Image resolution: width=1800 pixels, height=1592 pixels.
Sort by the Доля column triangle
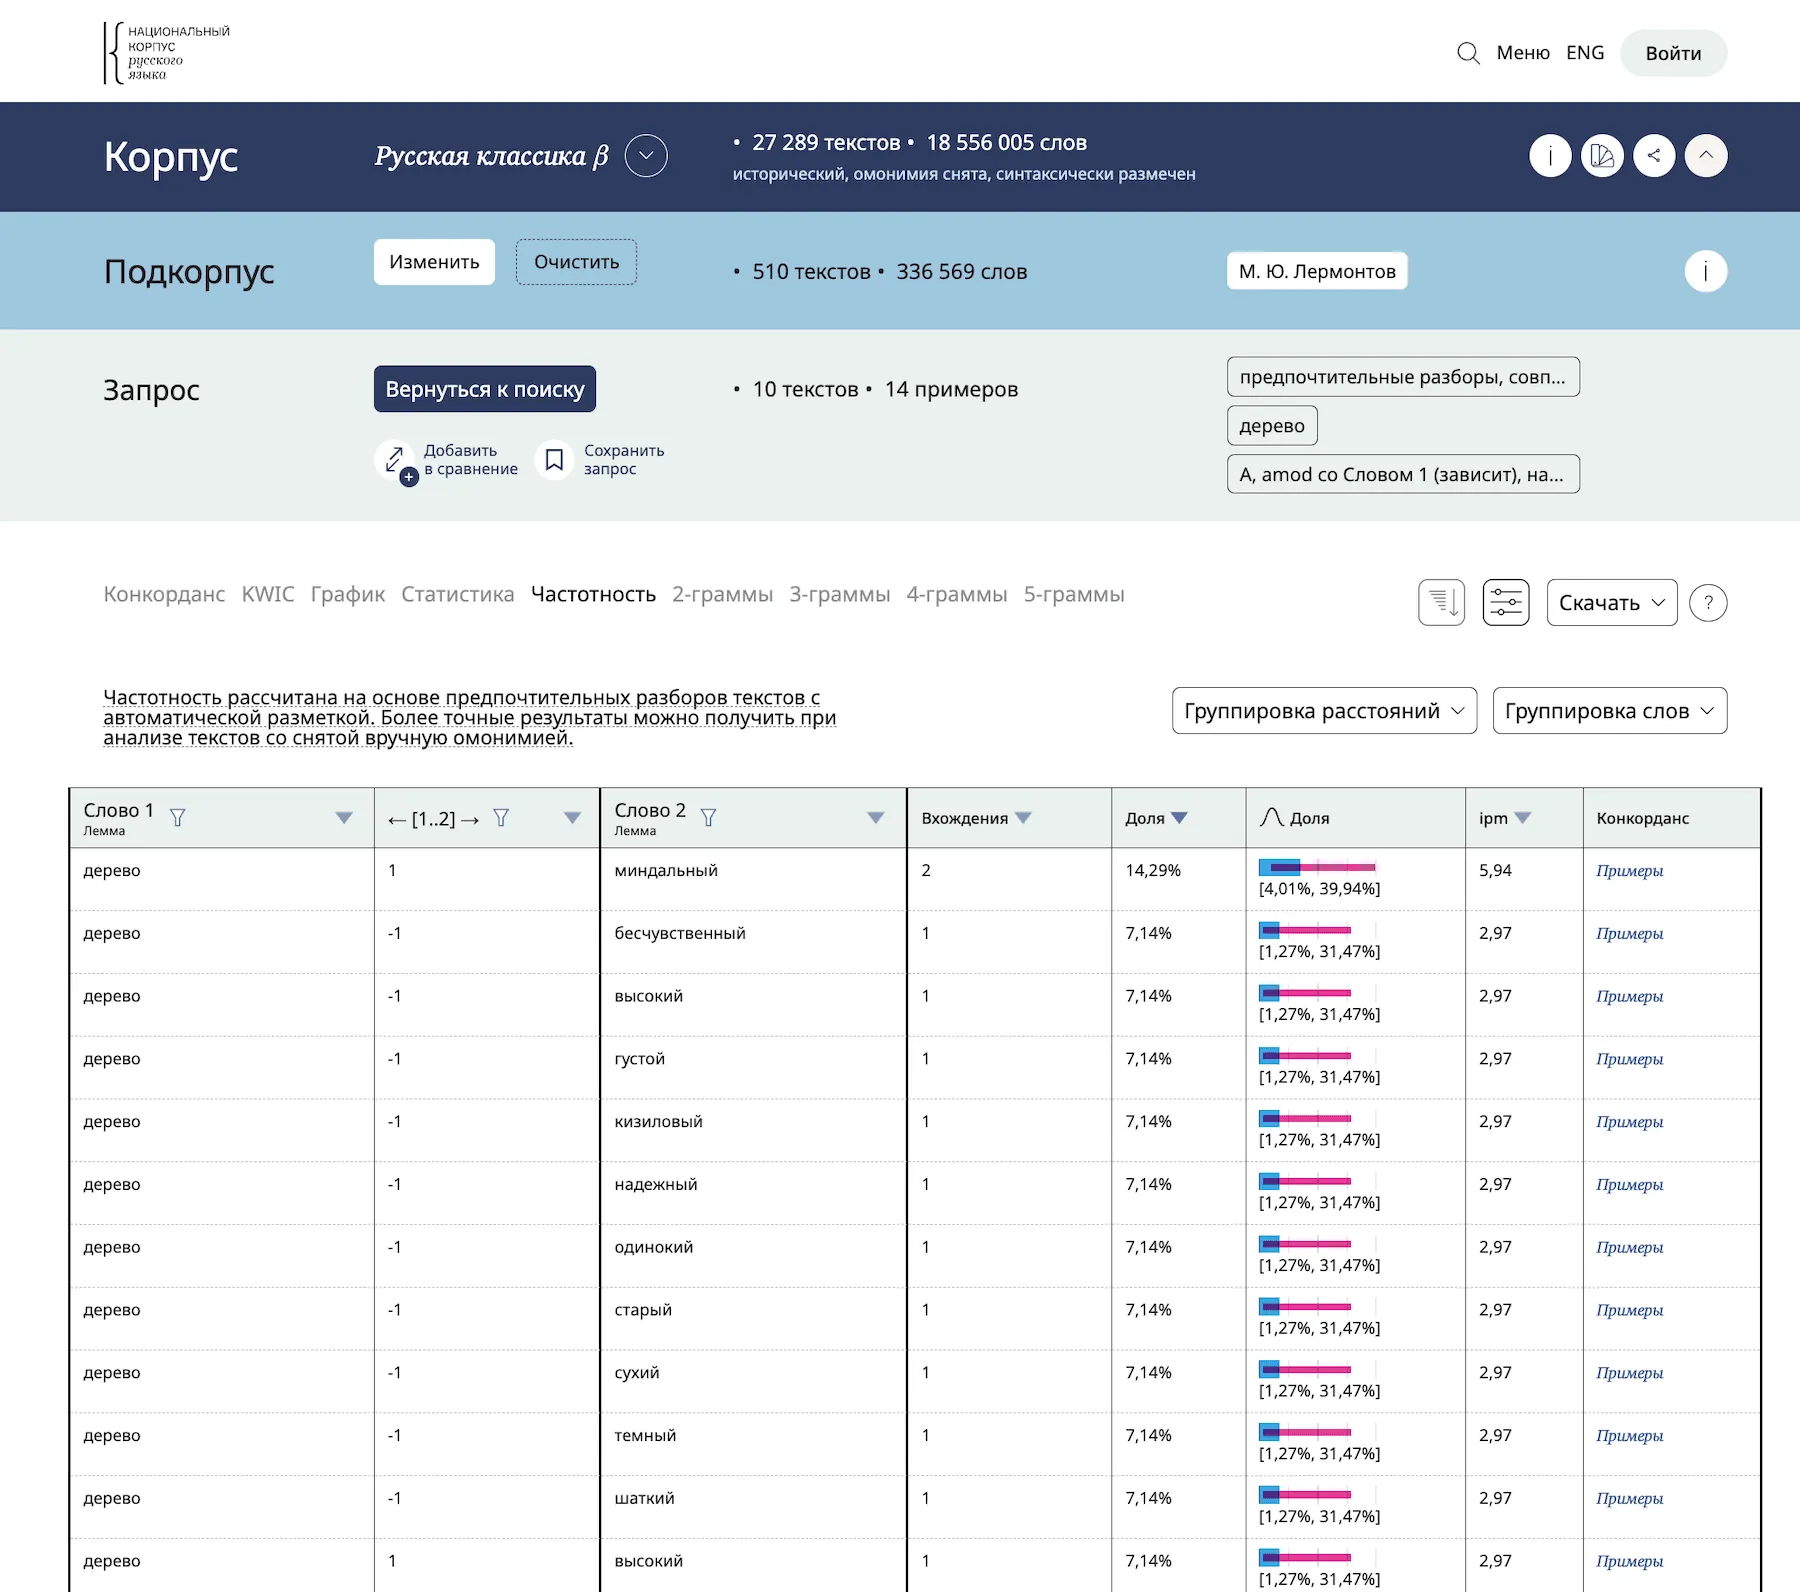[1179, 818]
